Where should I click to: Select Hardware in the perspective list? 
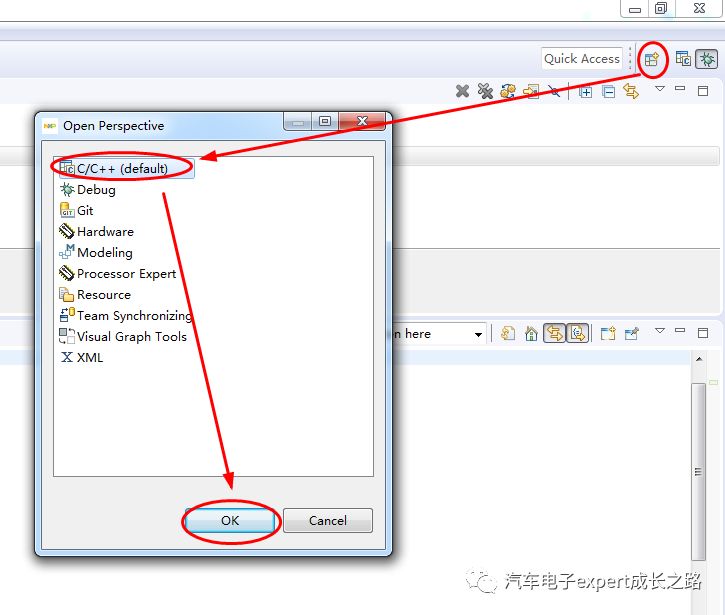pyautogui.click(x=97, y=231)
